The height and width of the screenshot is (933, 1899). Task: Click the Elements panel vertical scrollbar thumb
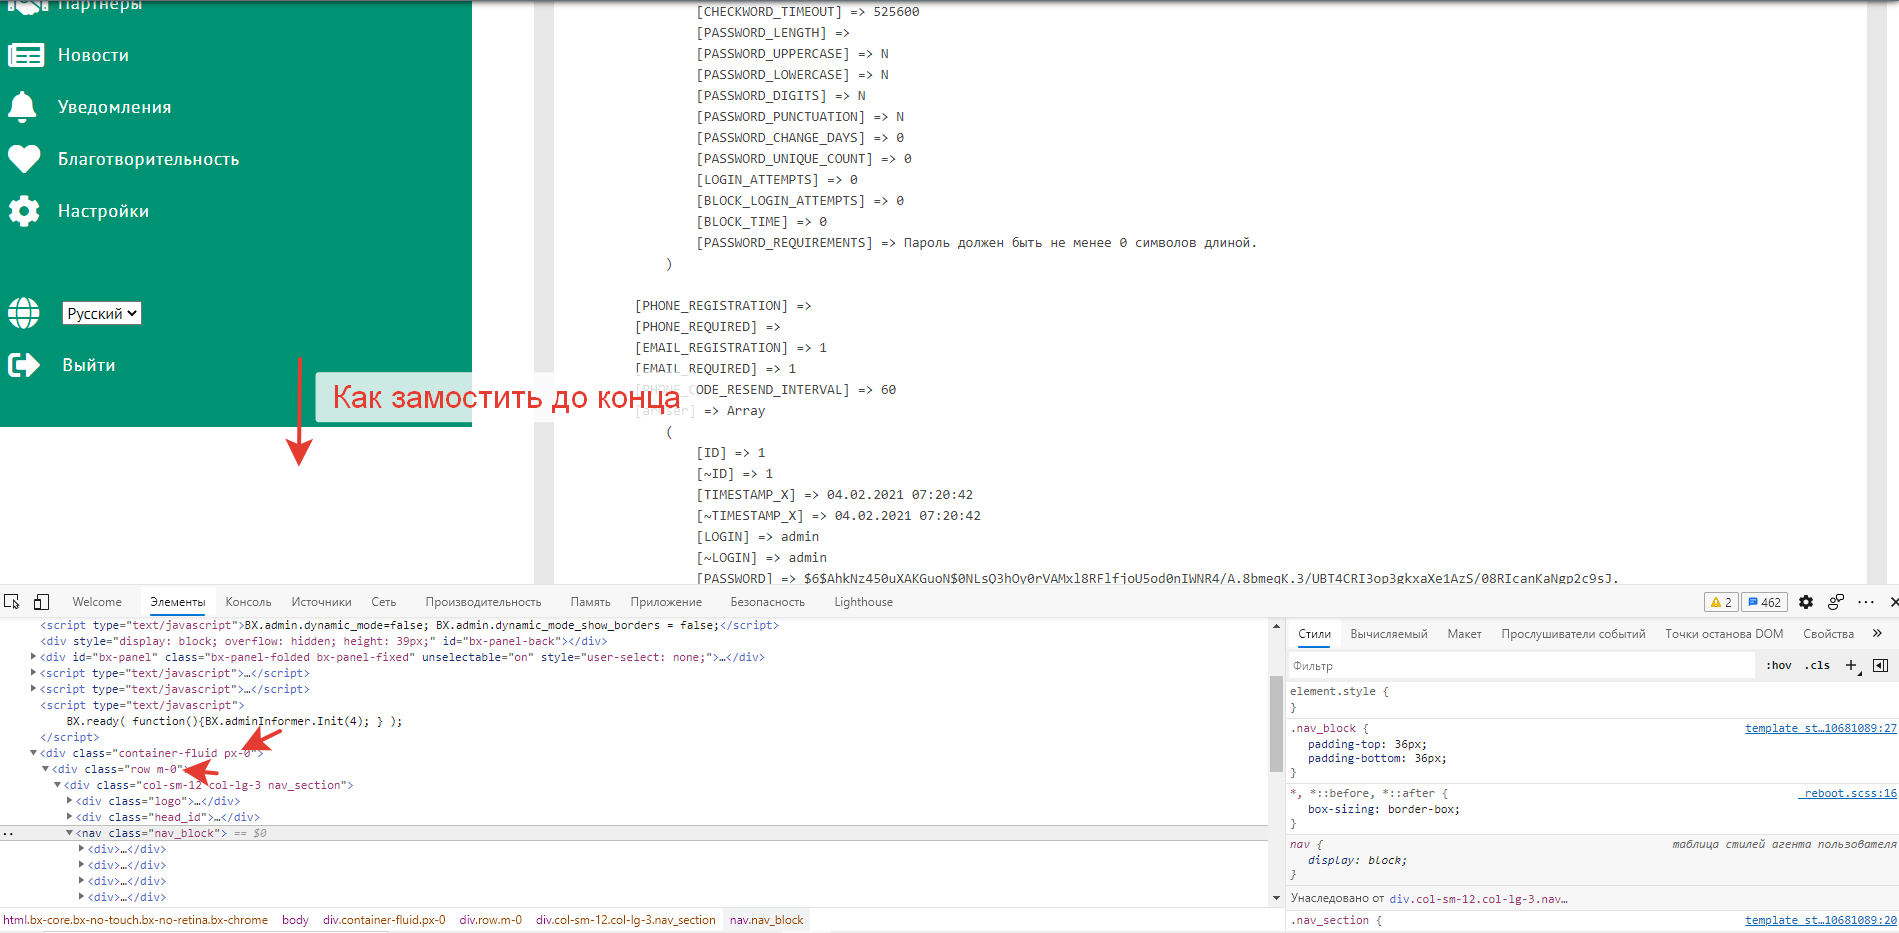tap(1276, 724)
